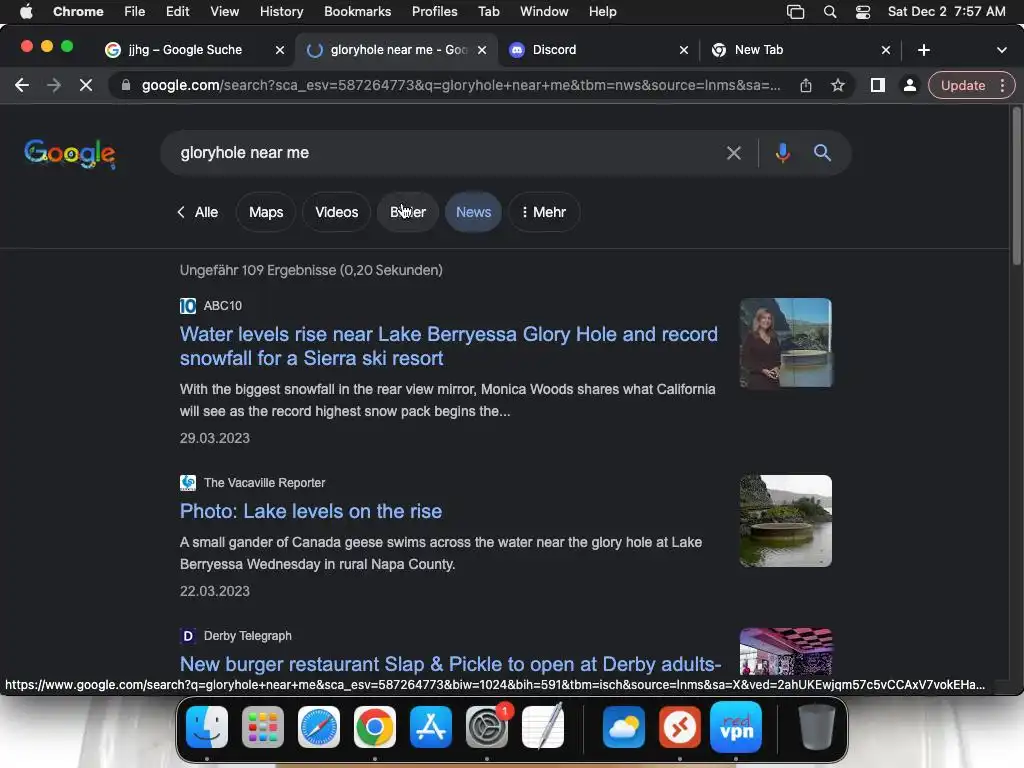Switch to the 'jjhg – Google Suche' tab
This screenshot has width=1024, height=768.
point(185,50)
